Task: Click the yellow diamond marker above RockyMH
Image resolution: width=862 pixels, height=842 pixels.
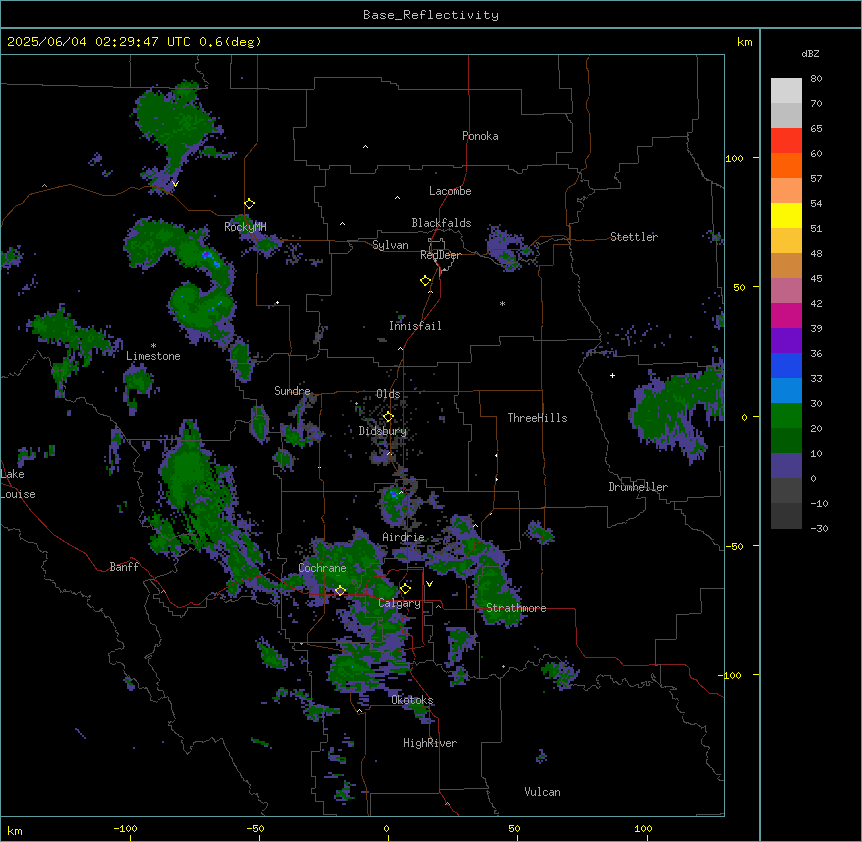Action: (249, 204)
